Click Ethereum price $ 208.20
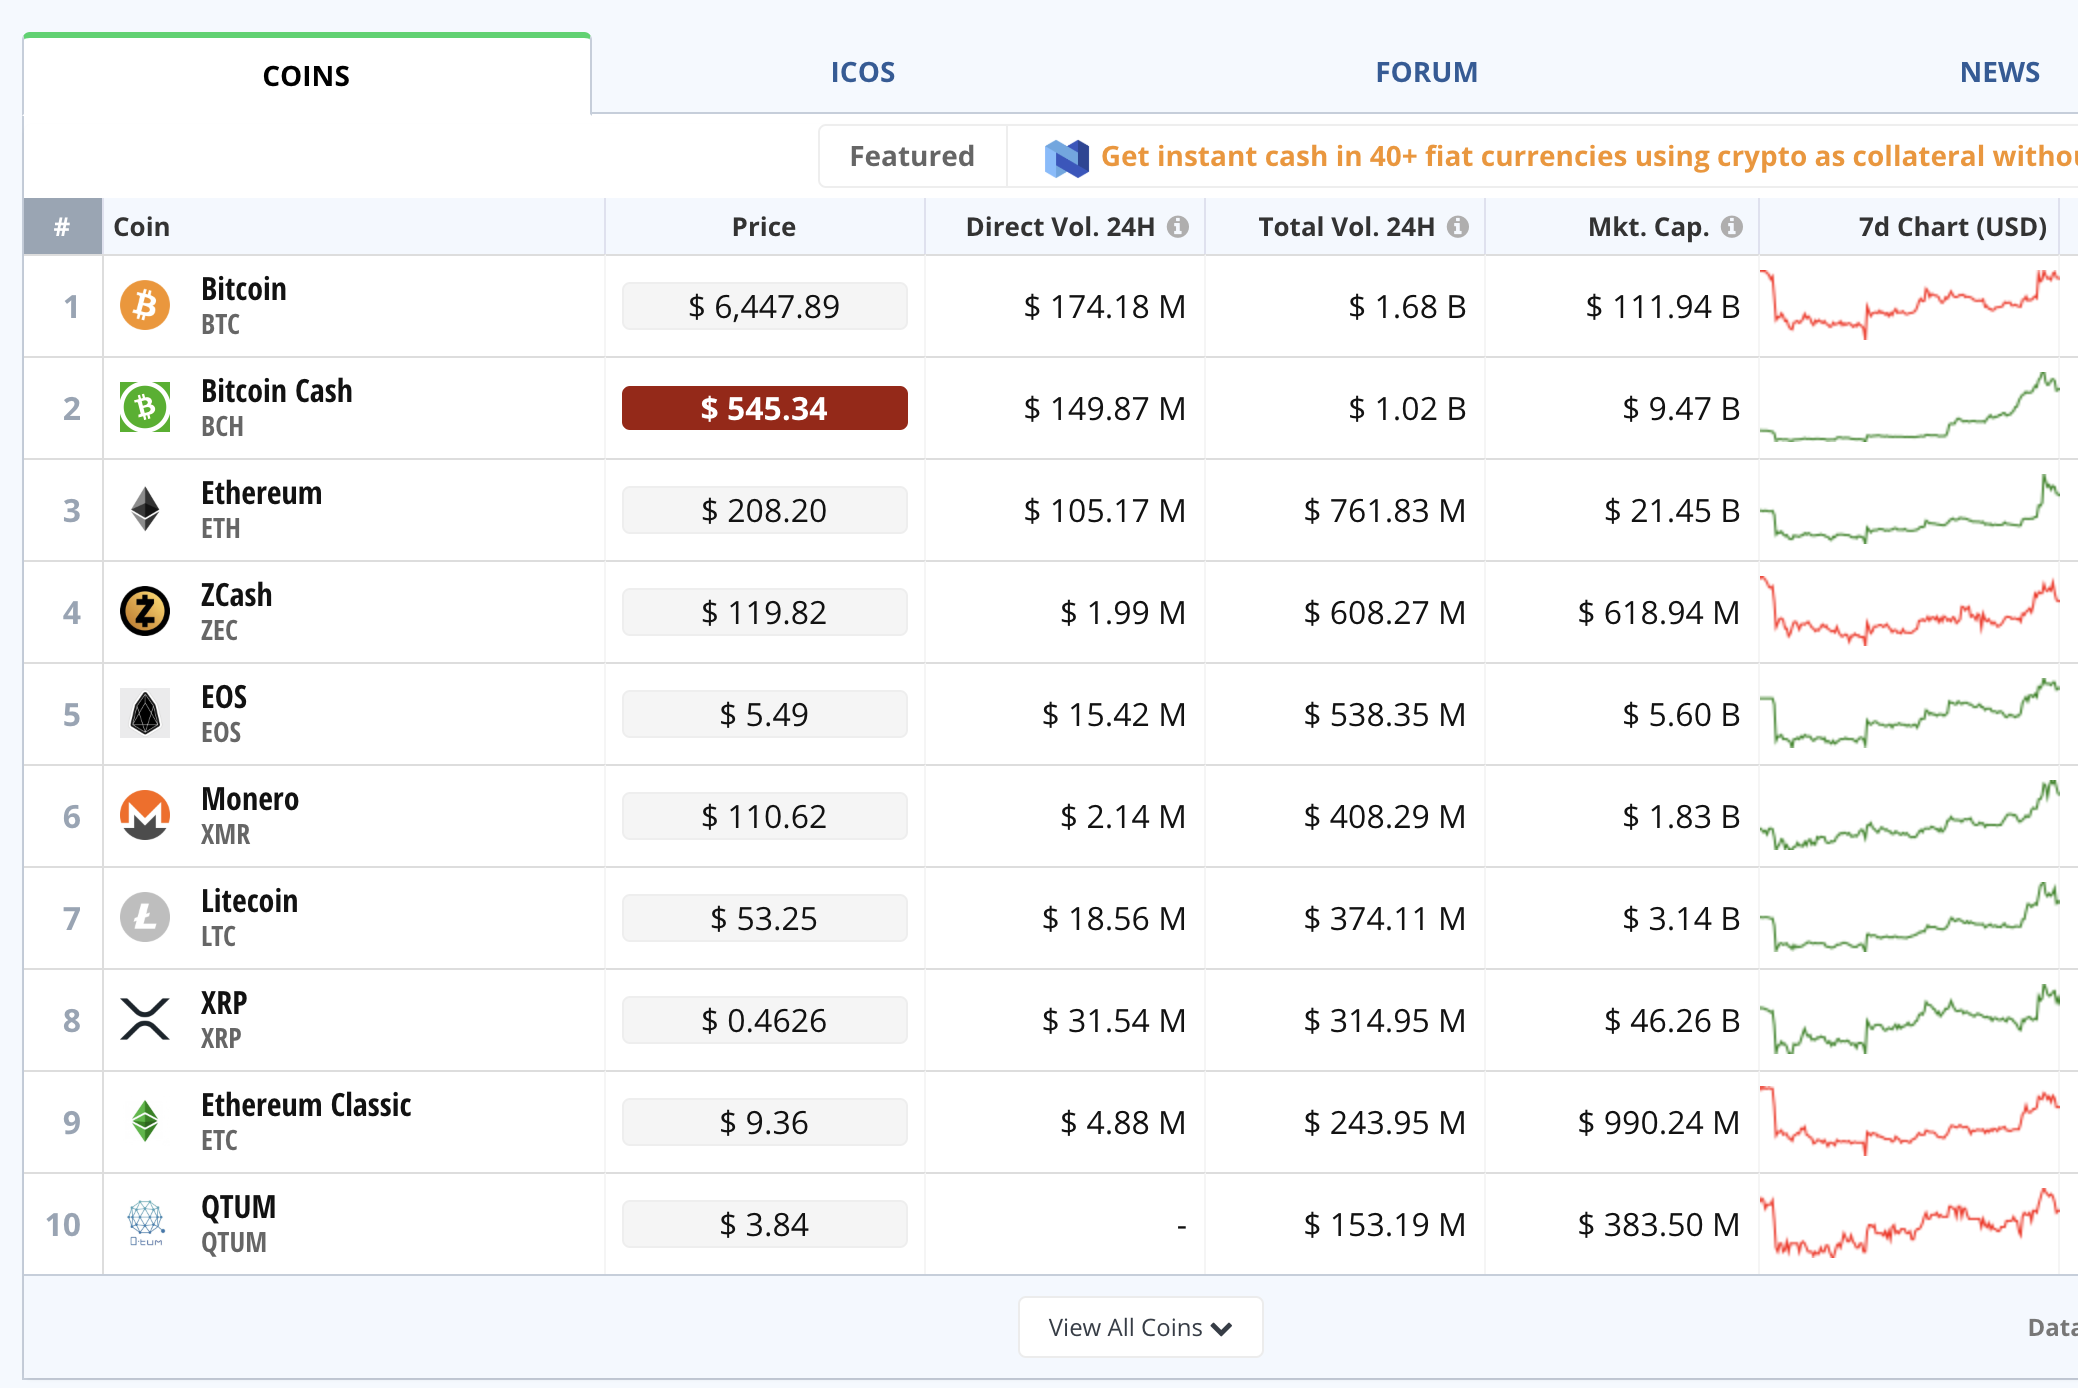This screenshot has height=1388, width=2078. [x=764, y=510]
